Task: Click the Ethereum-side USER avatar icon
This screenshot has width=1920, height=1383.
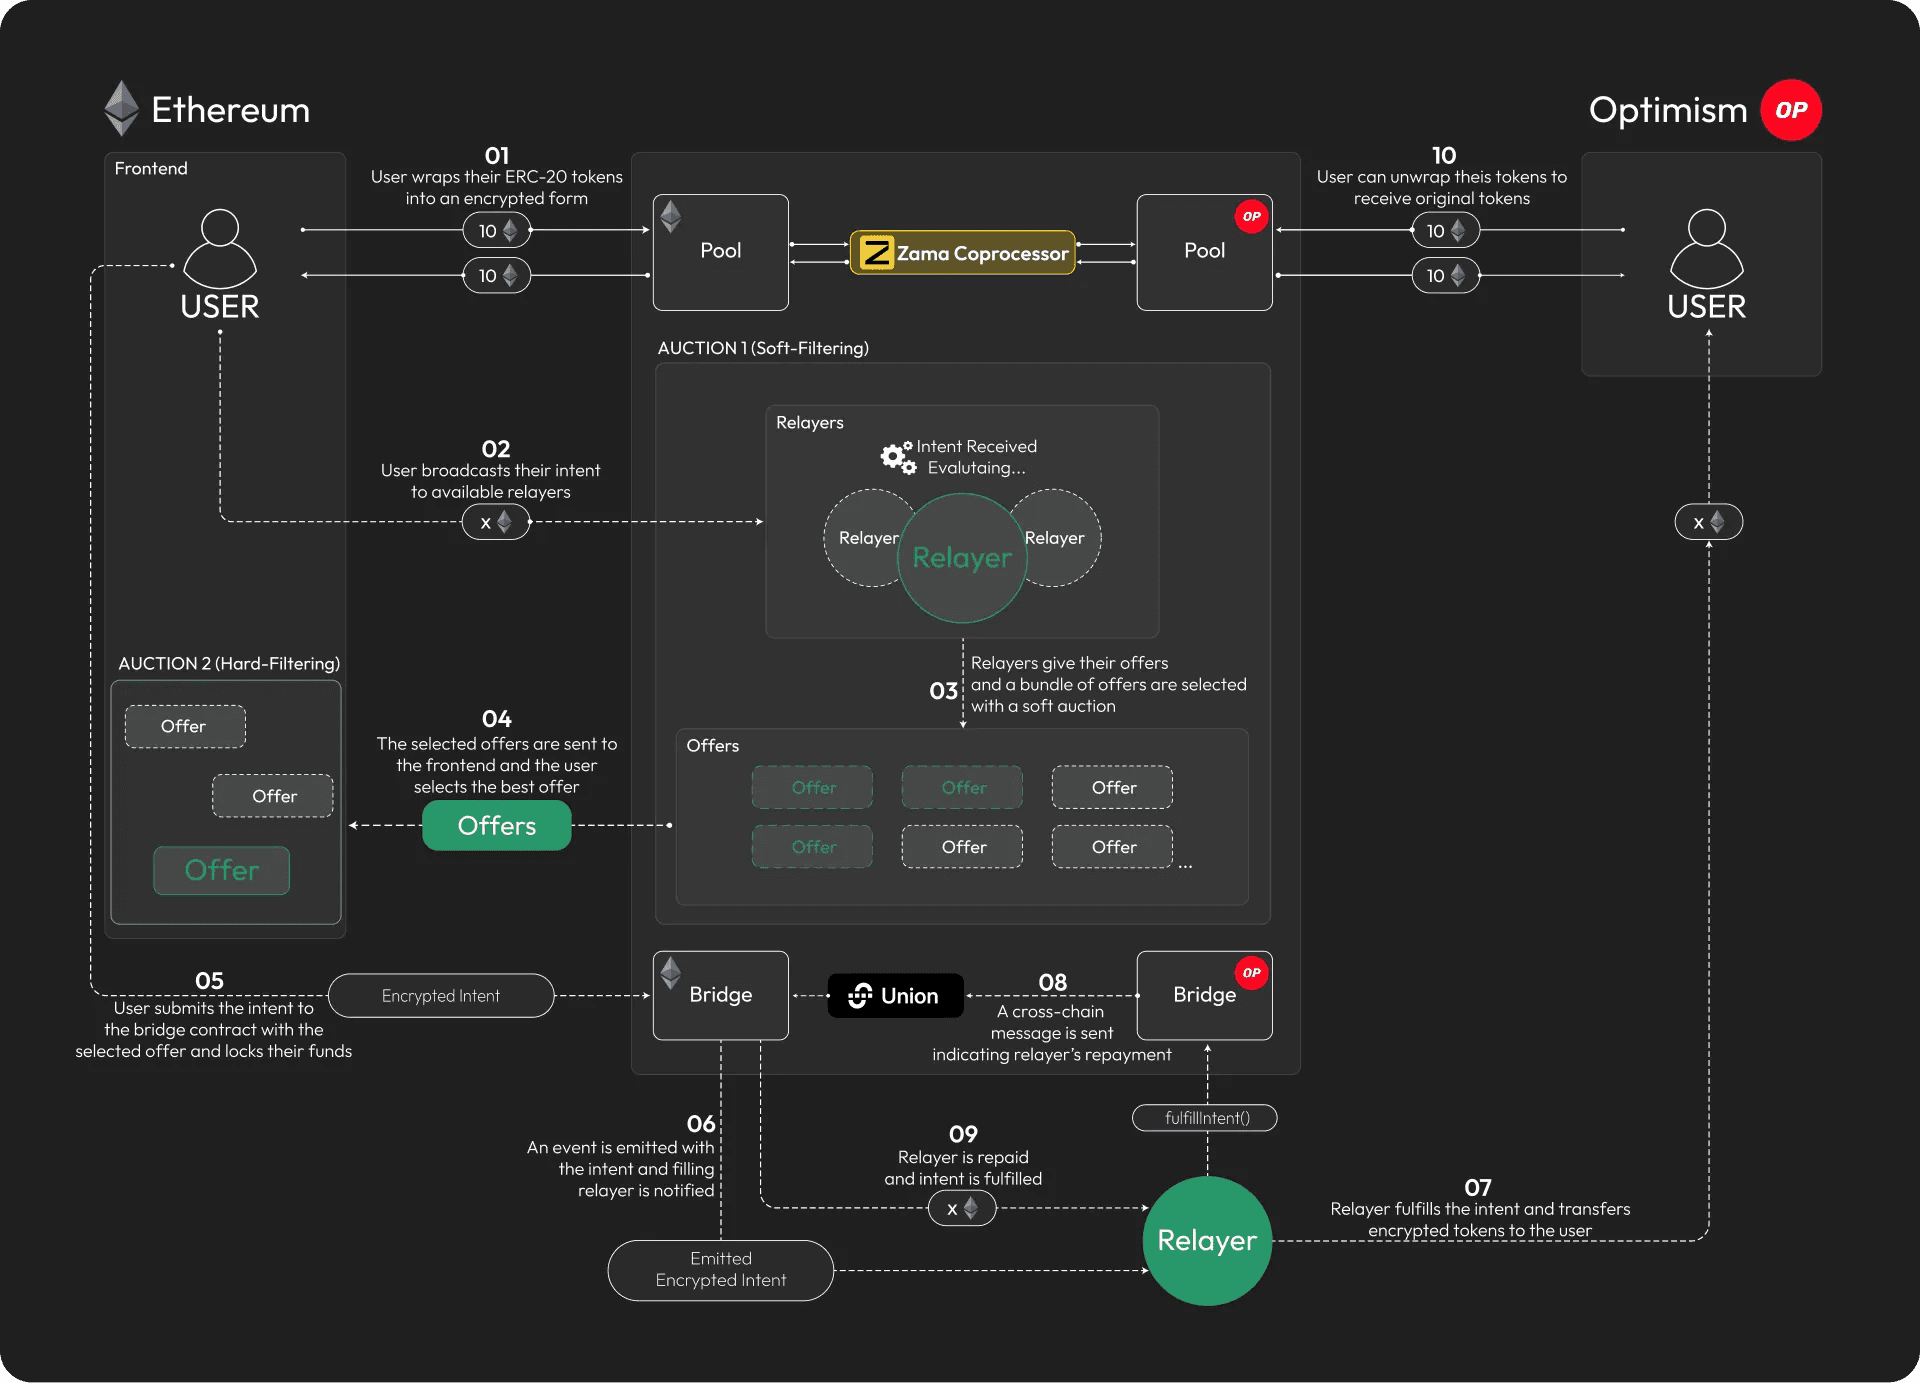Action: [x=220, y=248]
